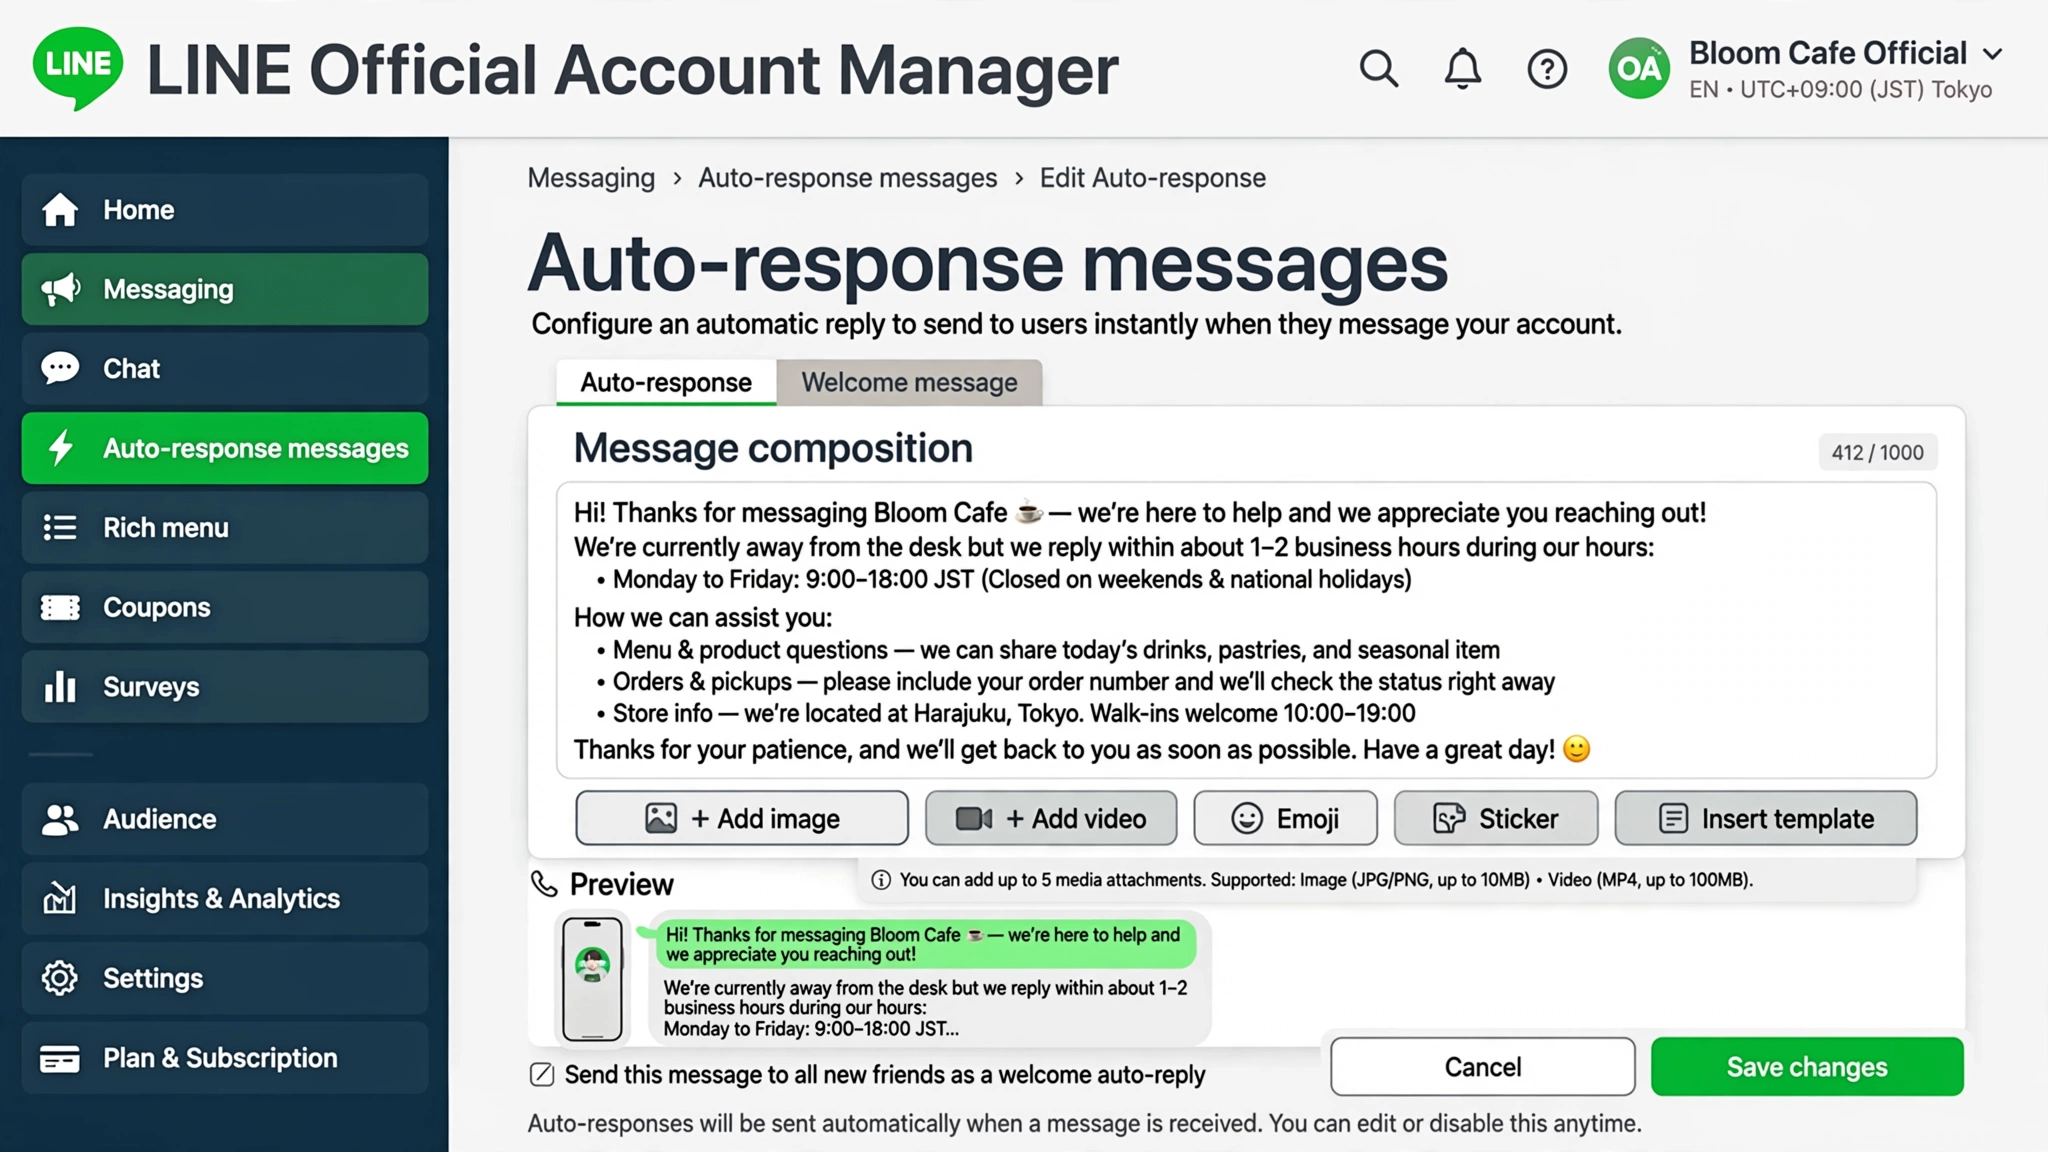
Task: Click the Message composition heading
Action: [773, 449]
